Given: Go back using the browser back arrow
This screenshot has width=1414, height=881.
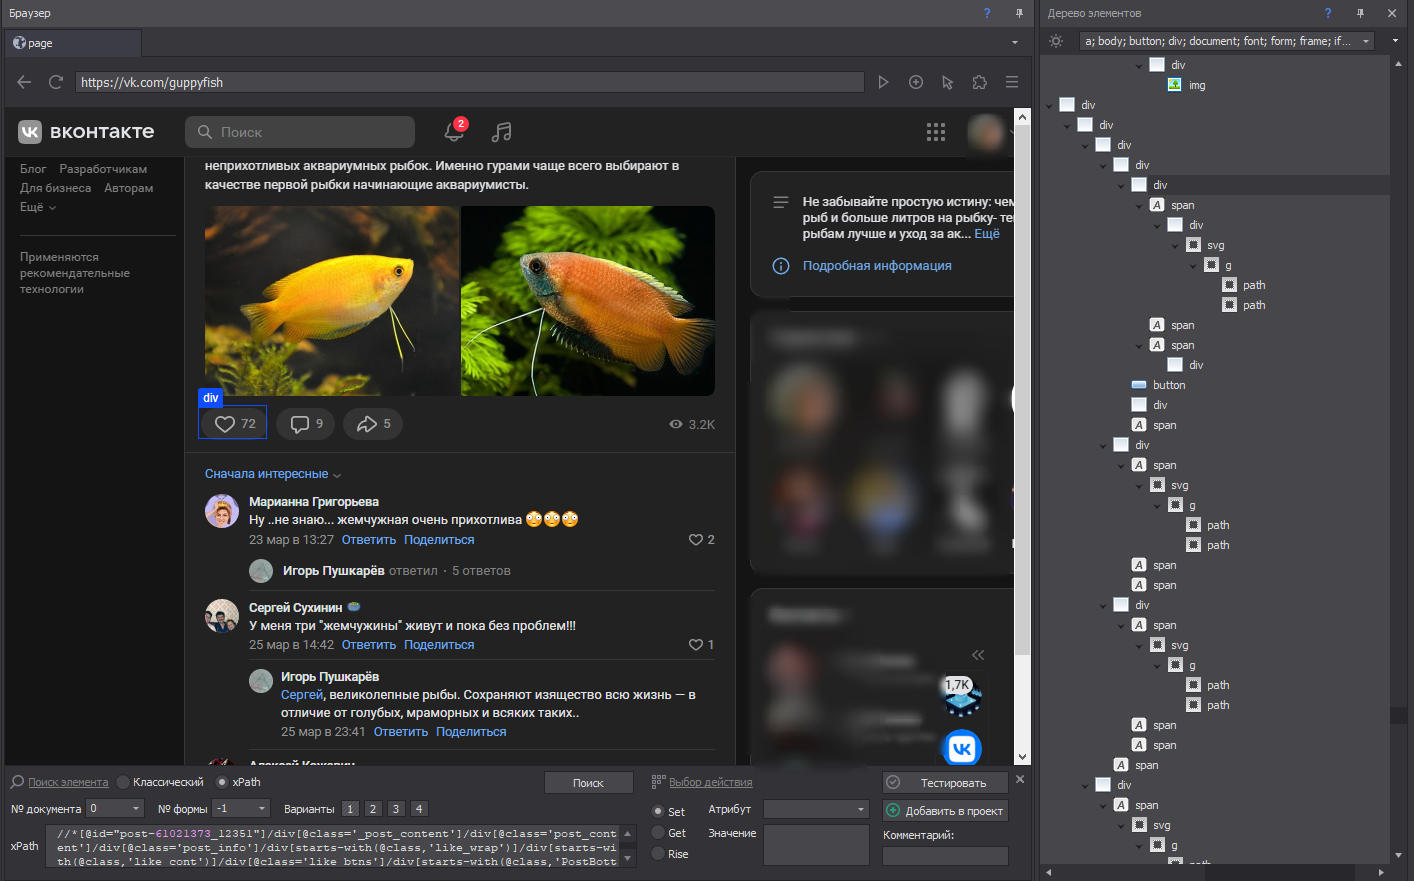Looking at the screenshot, I should click(x=25, y=82).
